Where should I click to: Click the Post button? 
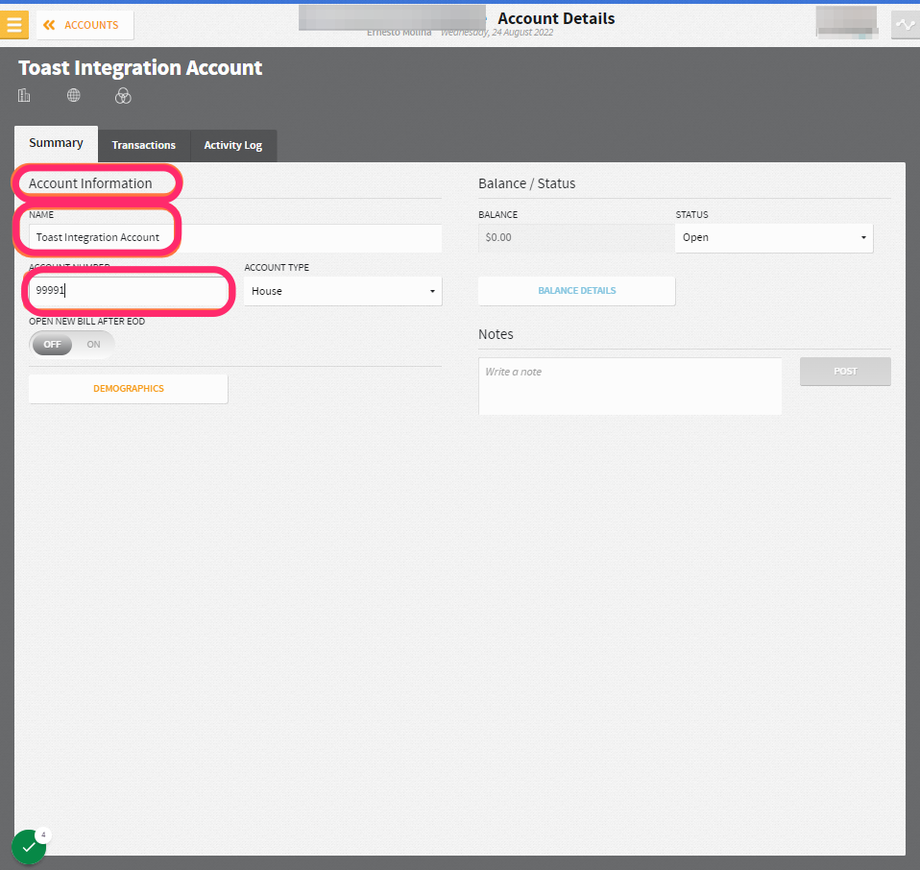tap(845, 371)
